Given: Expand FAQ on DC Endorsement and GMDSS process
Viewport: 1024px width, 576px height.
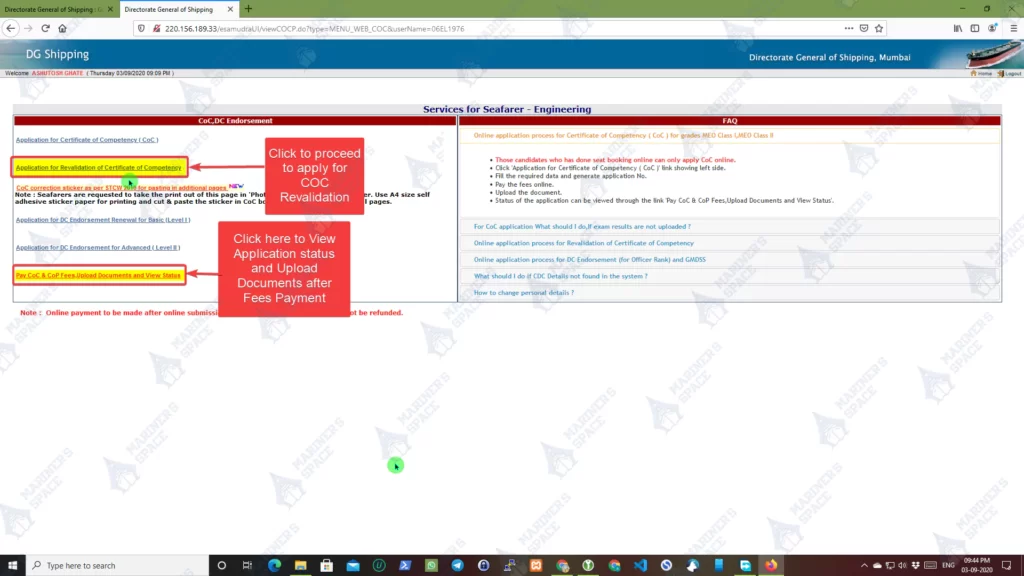Looking at the screenshot, I should [x=589, y=259].
